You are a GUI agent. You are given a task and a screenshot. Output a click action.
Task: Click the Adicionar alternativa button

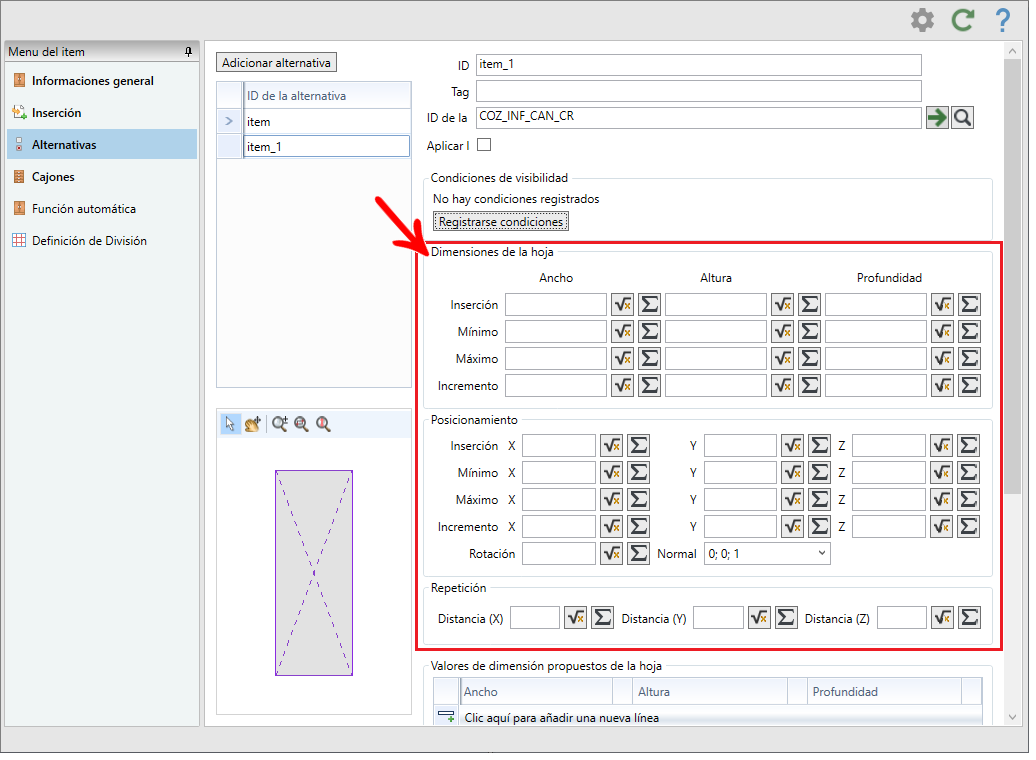(276, 63)
